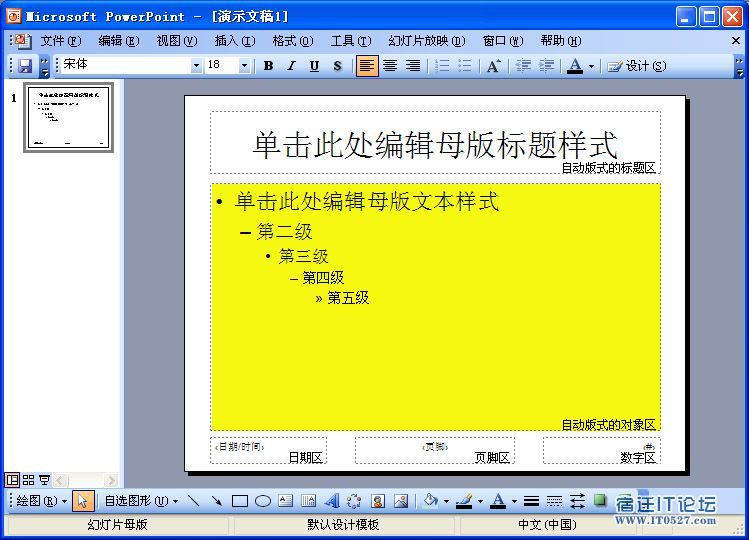This screenshot has height=540, width=749.
Task: Open the 视图 menu
Action: (177, 41)
